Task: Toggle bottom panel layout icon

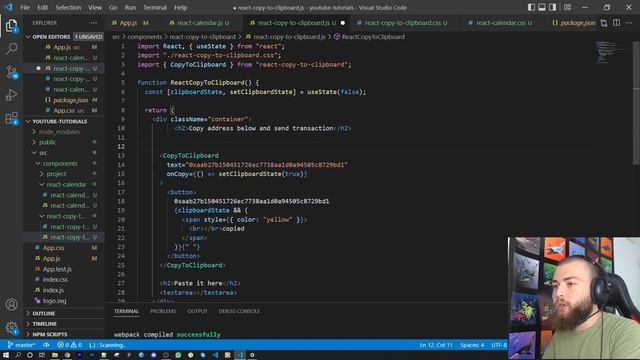Action: click(x=542, y=7)
